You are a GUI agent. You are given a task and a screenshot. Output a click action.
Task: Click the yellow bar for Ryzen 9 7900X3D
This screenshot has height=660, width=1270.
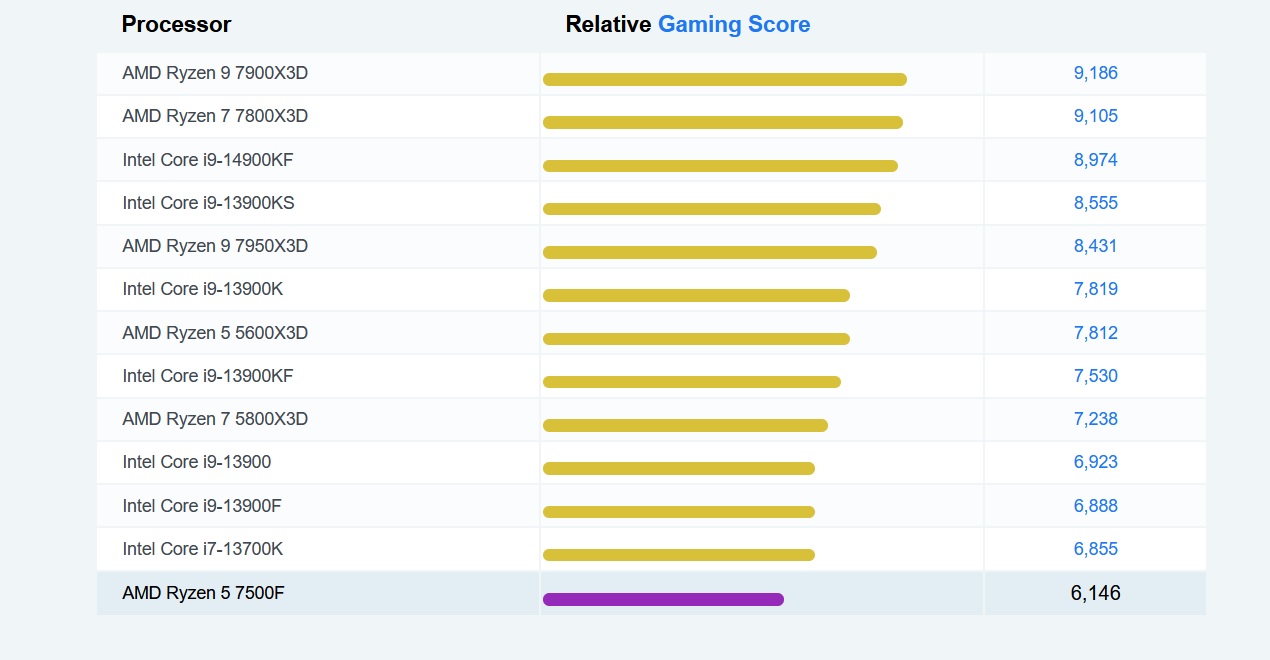click(725, 79)
